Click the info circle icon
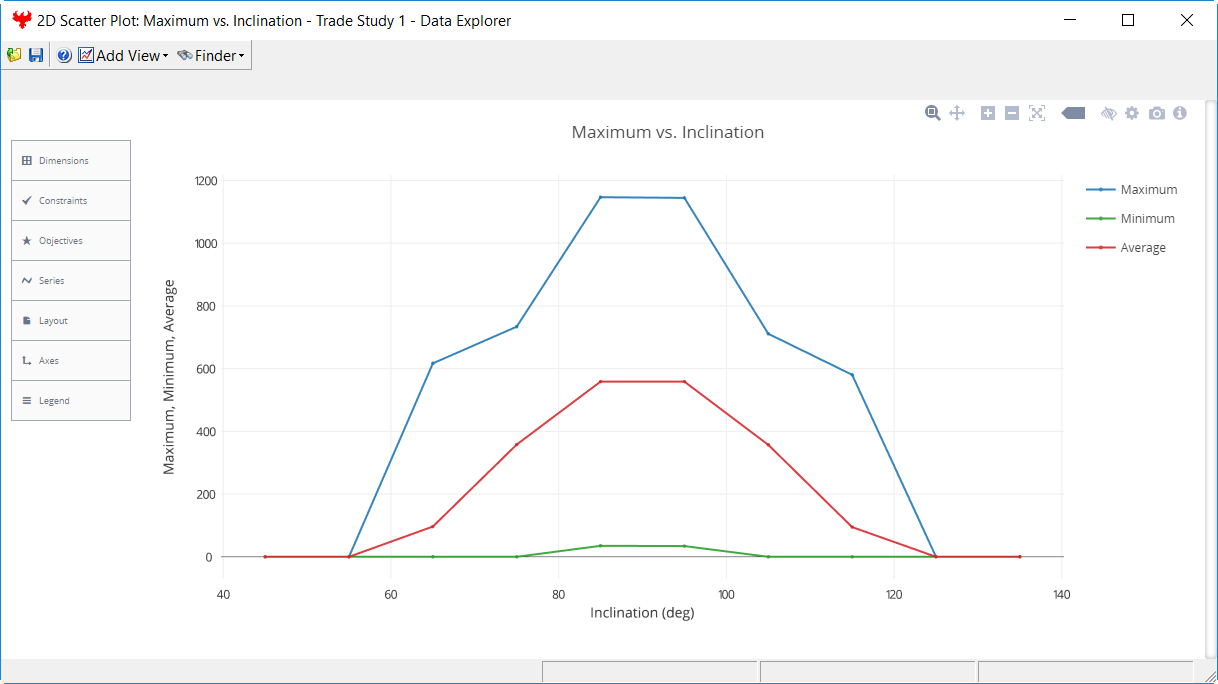The image size is (1218, 684). point(1180,113)
